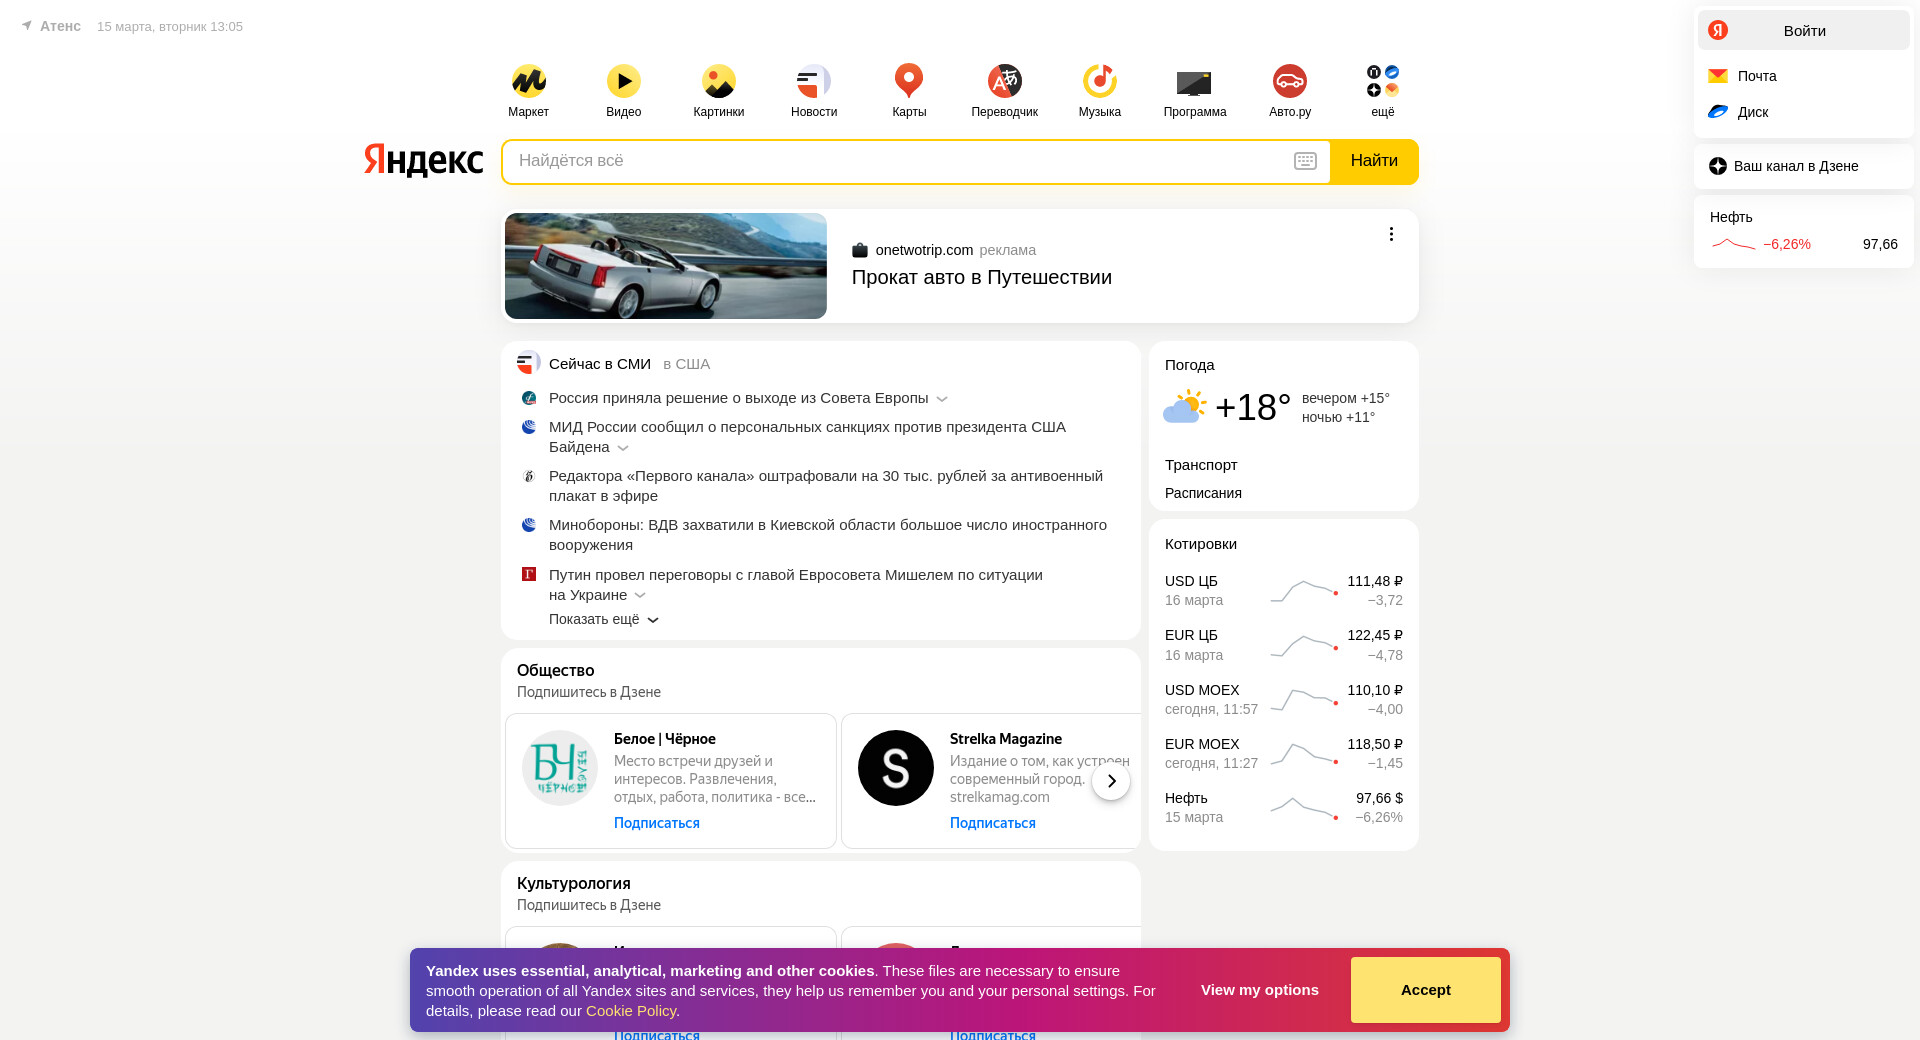
Task: Open the Расписания schedules link
Action: pyautogui.click(x=1203, y=493)
